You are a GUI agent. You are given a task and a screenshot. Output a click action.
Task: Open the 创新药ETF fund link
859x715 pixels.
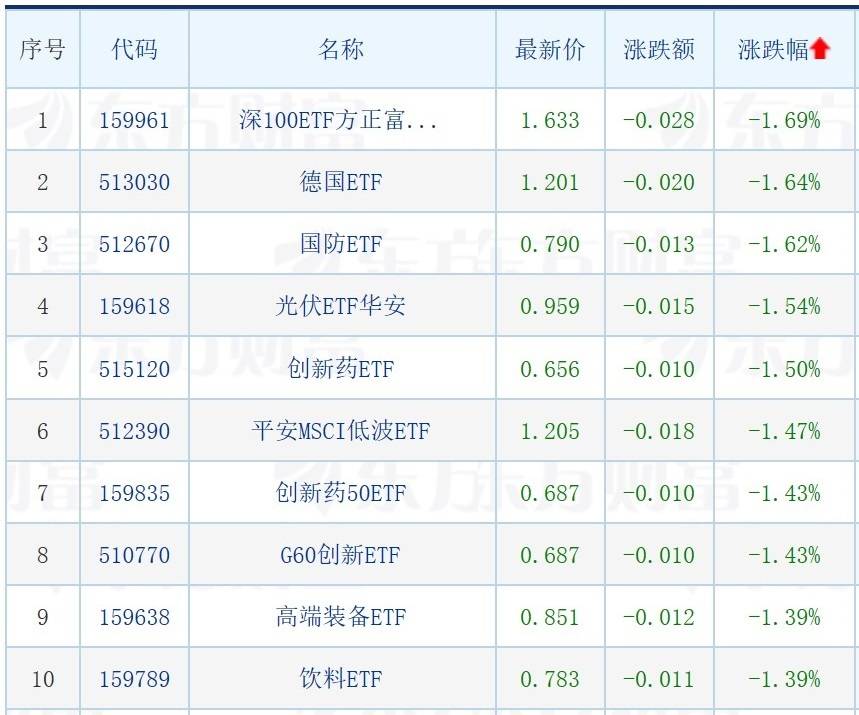click(x=341, y=368)
